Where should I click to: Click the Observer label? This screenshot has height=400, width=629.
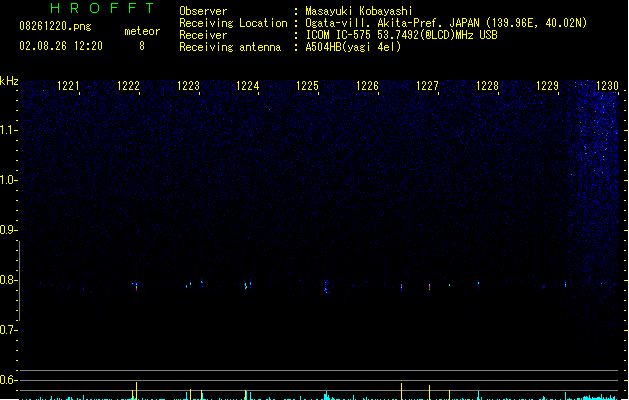[203, 11]
